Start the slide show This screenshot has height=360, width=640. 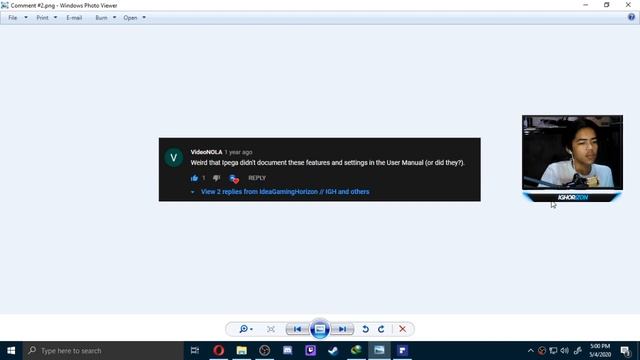tap(320, 329)
